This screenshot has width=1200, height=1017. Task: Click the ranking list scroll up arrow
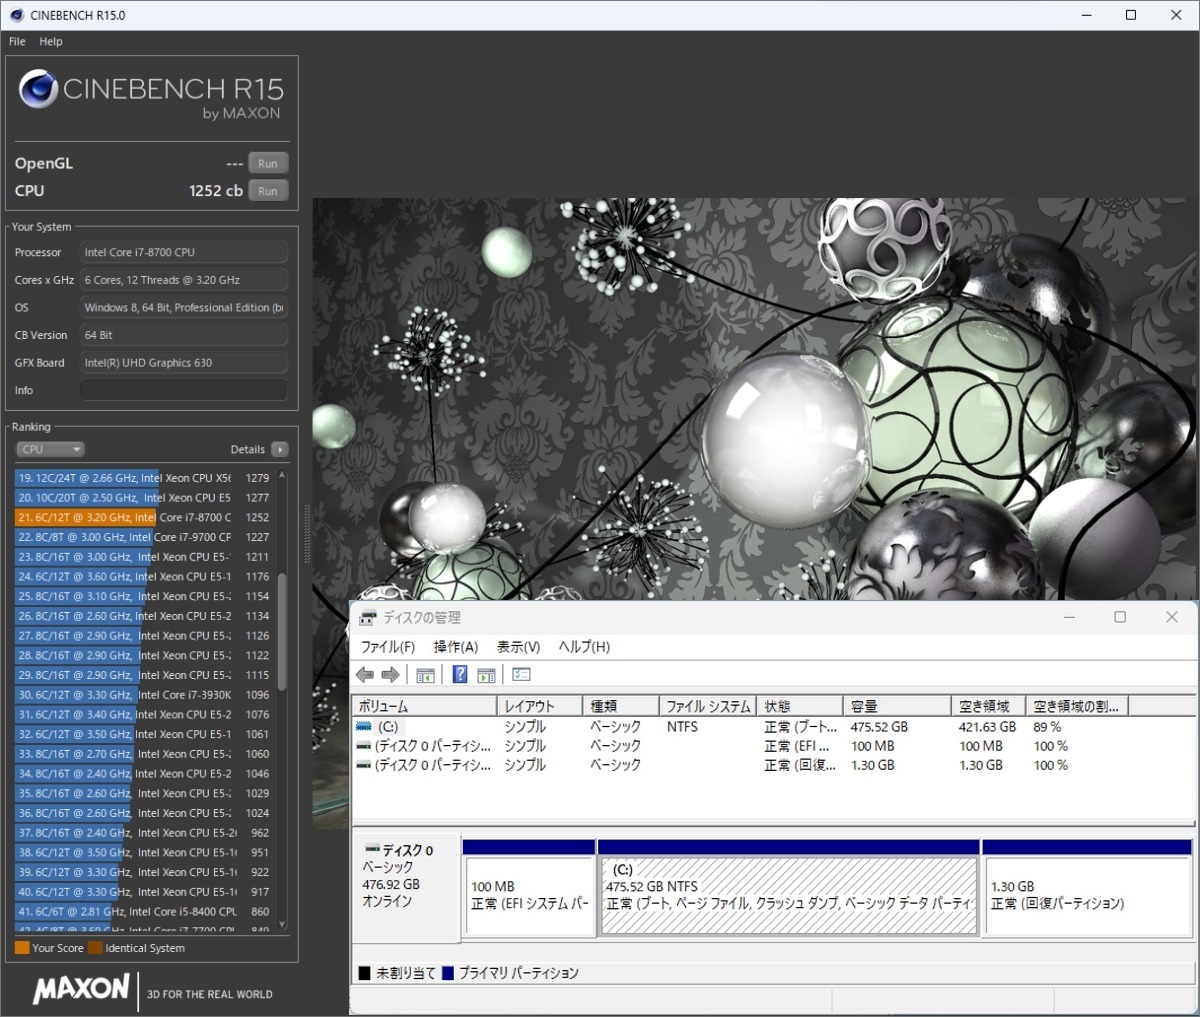point(282,476)
